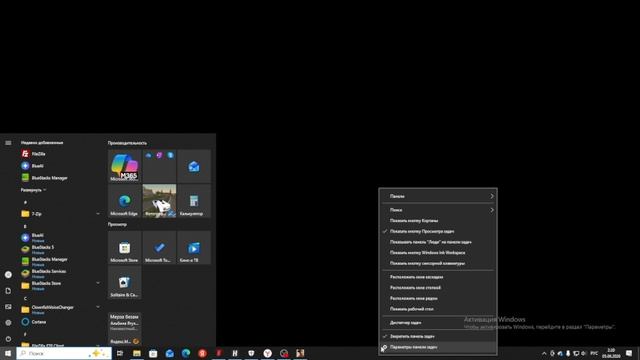Expand the ClownfishVoiceChanger folder
640x360 pixels.
(x=60, y=309)
